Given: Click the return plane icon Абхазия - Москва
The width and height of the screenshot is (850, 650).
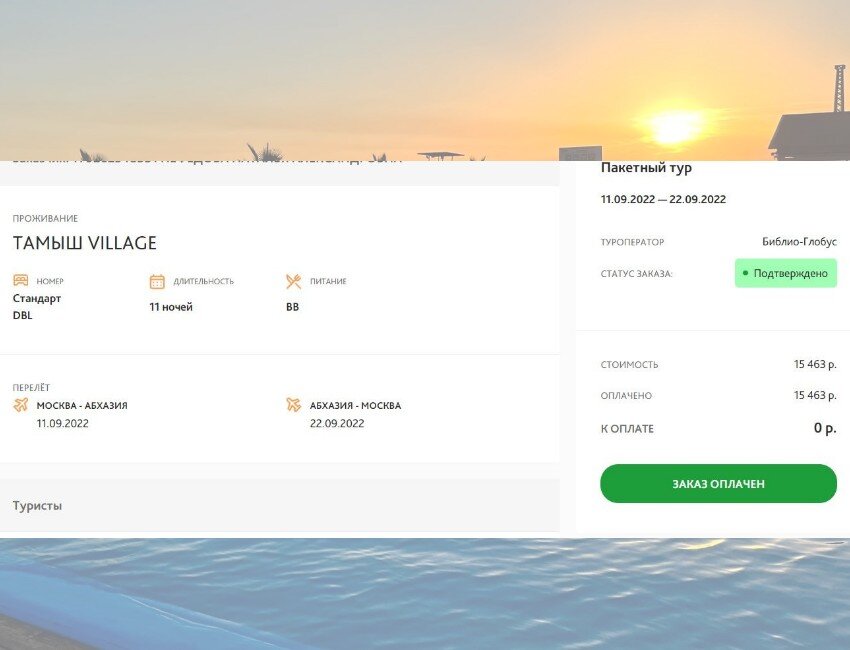Looking at the screenshot, I should click(x=293, y=405).
